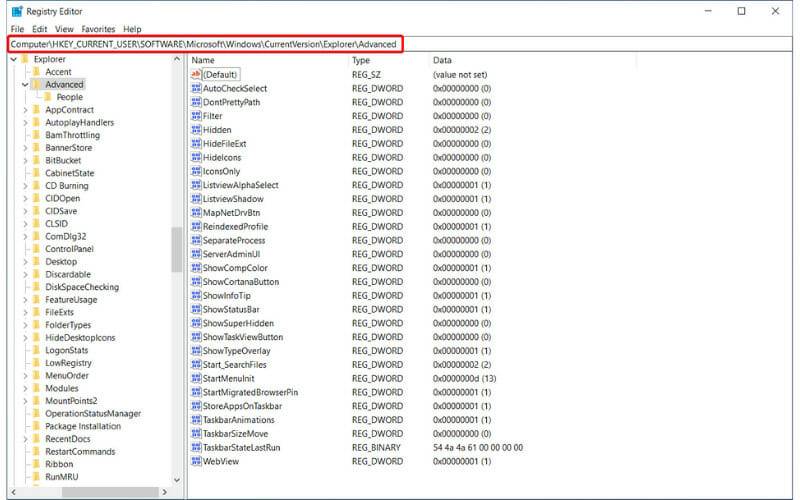Click the WebView DWORD icon
Image resolution: width=800 pixels, height=500 pixels.
click(196, 461)
